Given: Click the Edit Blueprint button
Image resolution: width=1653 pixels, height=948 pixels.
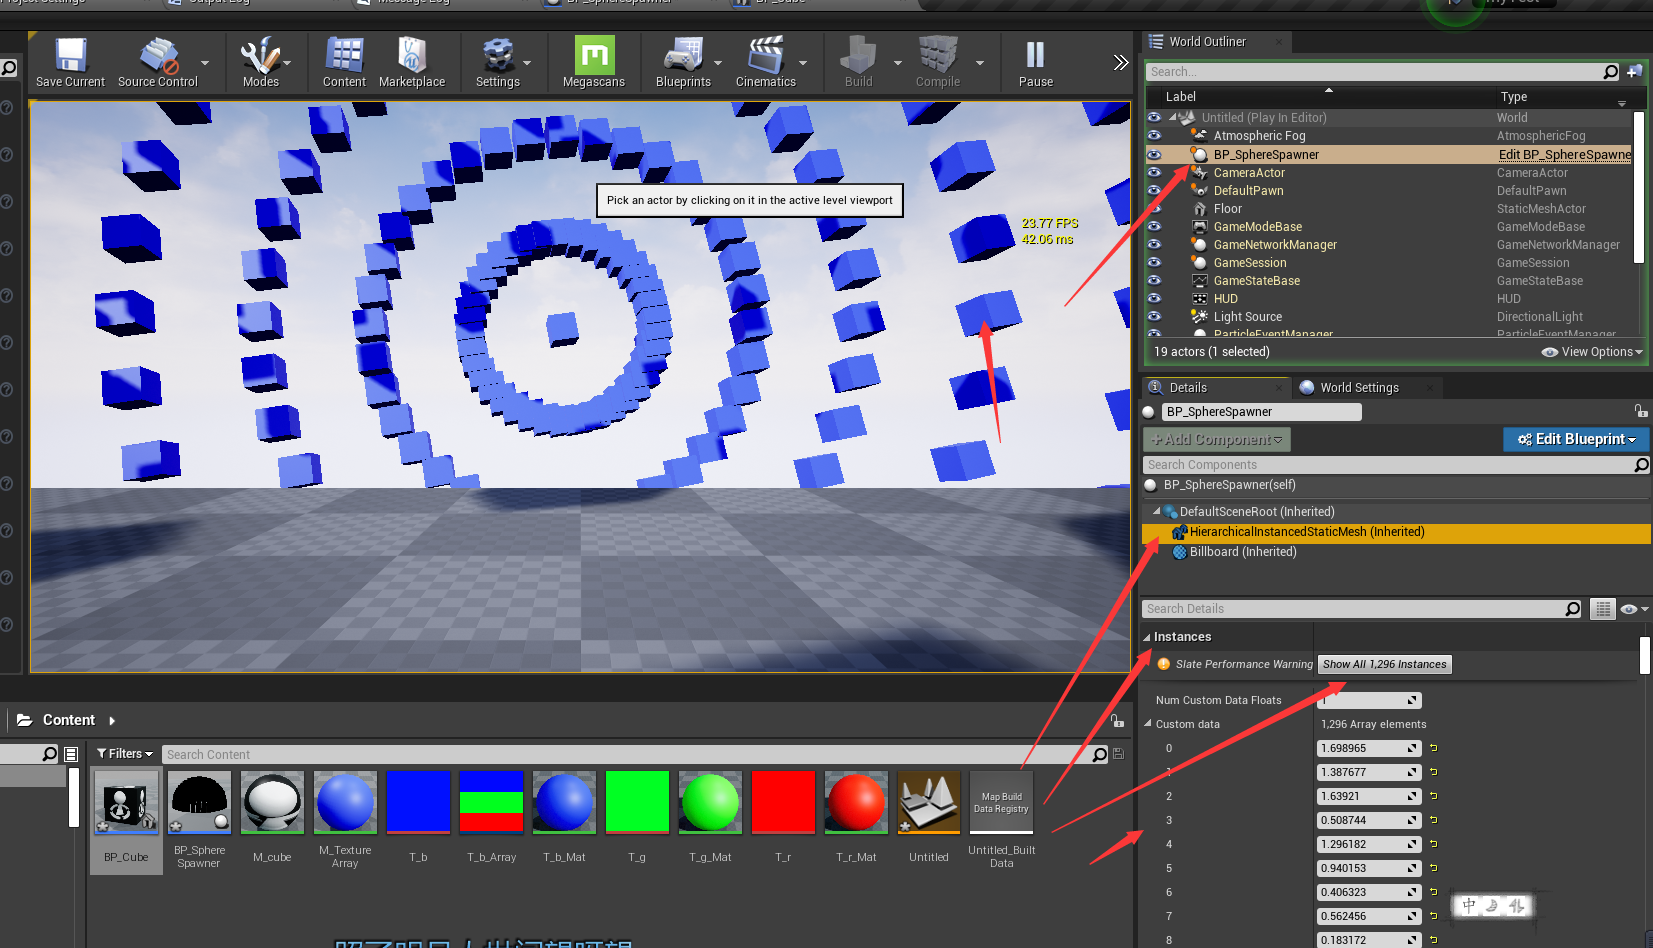Looking at the screenshot, I should click(1576, 439).
